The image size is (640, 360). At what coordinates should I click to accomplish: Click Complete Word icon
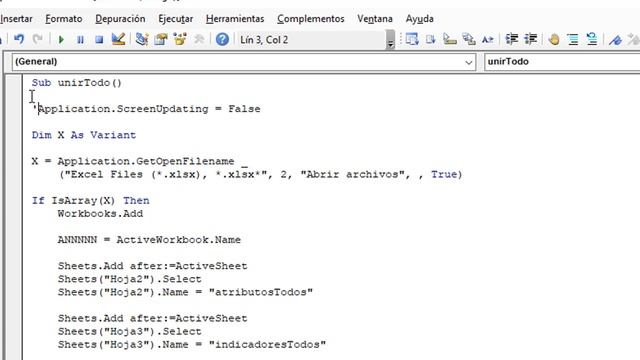click(487, 40)
